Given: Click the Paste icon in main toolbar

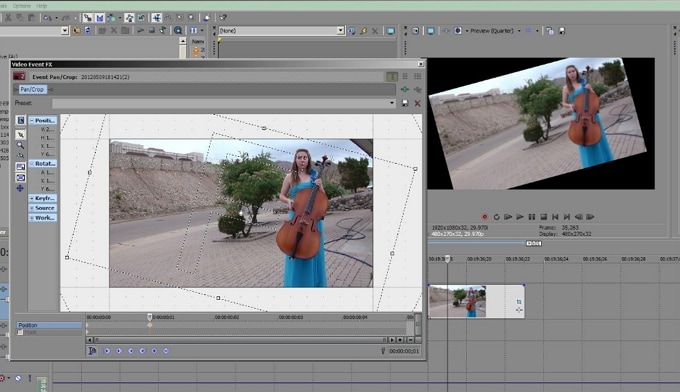Looking at the screenshot, I should (32, 18).
